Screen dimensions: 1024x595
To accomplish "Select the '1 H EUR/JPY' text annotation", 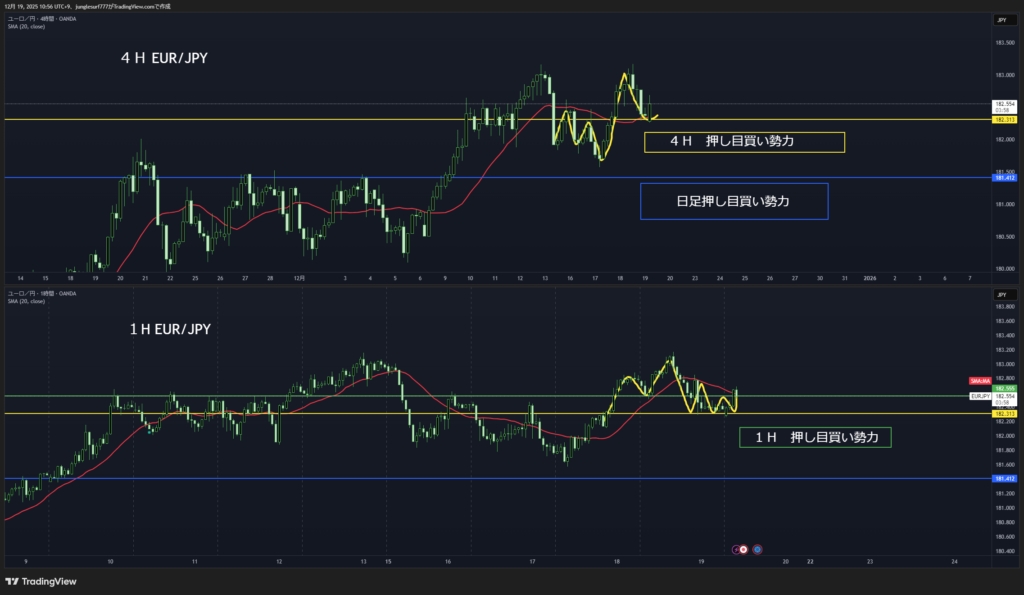I will click(x=171, y=329).
